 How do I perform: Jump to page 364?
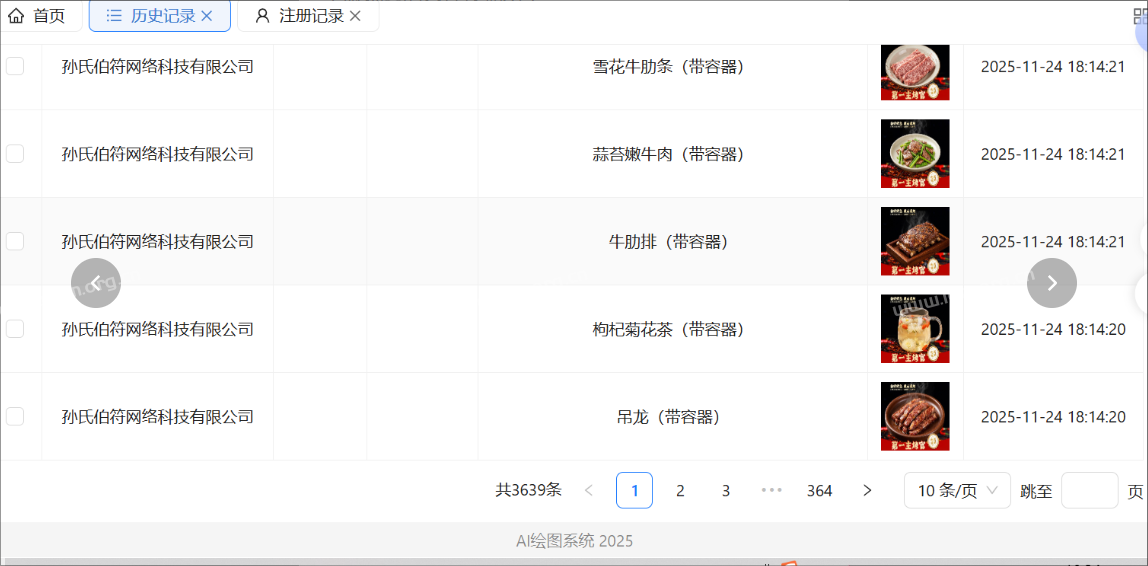pyautogui.click(x=819, y=491)
